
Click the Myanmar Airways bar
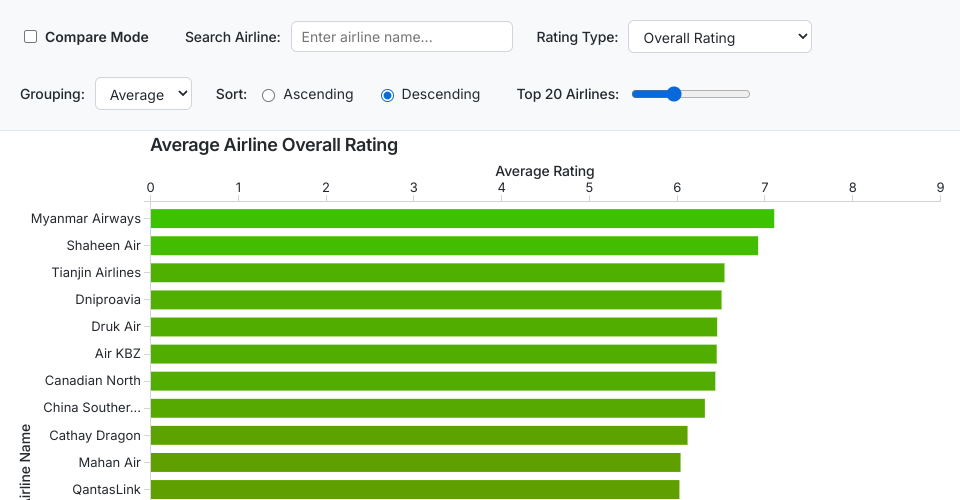click(x=461, y=218)
